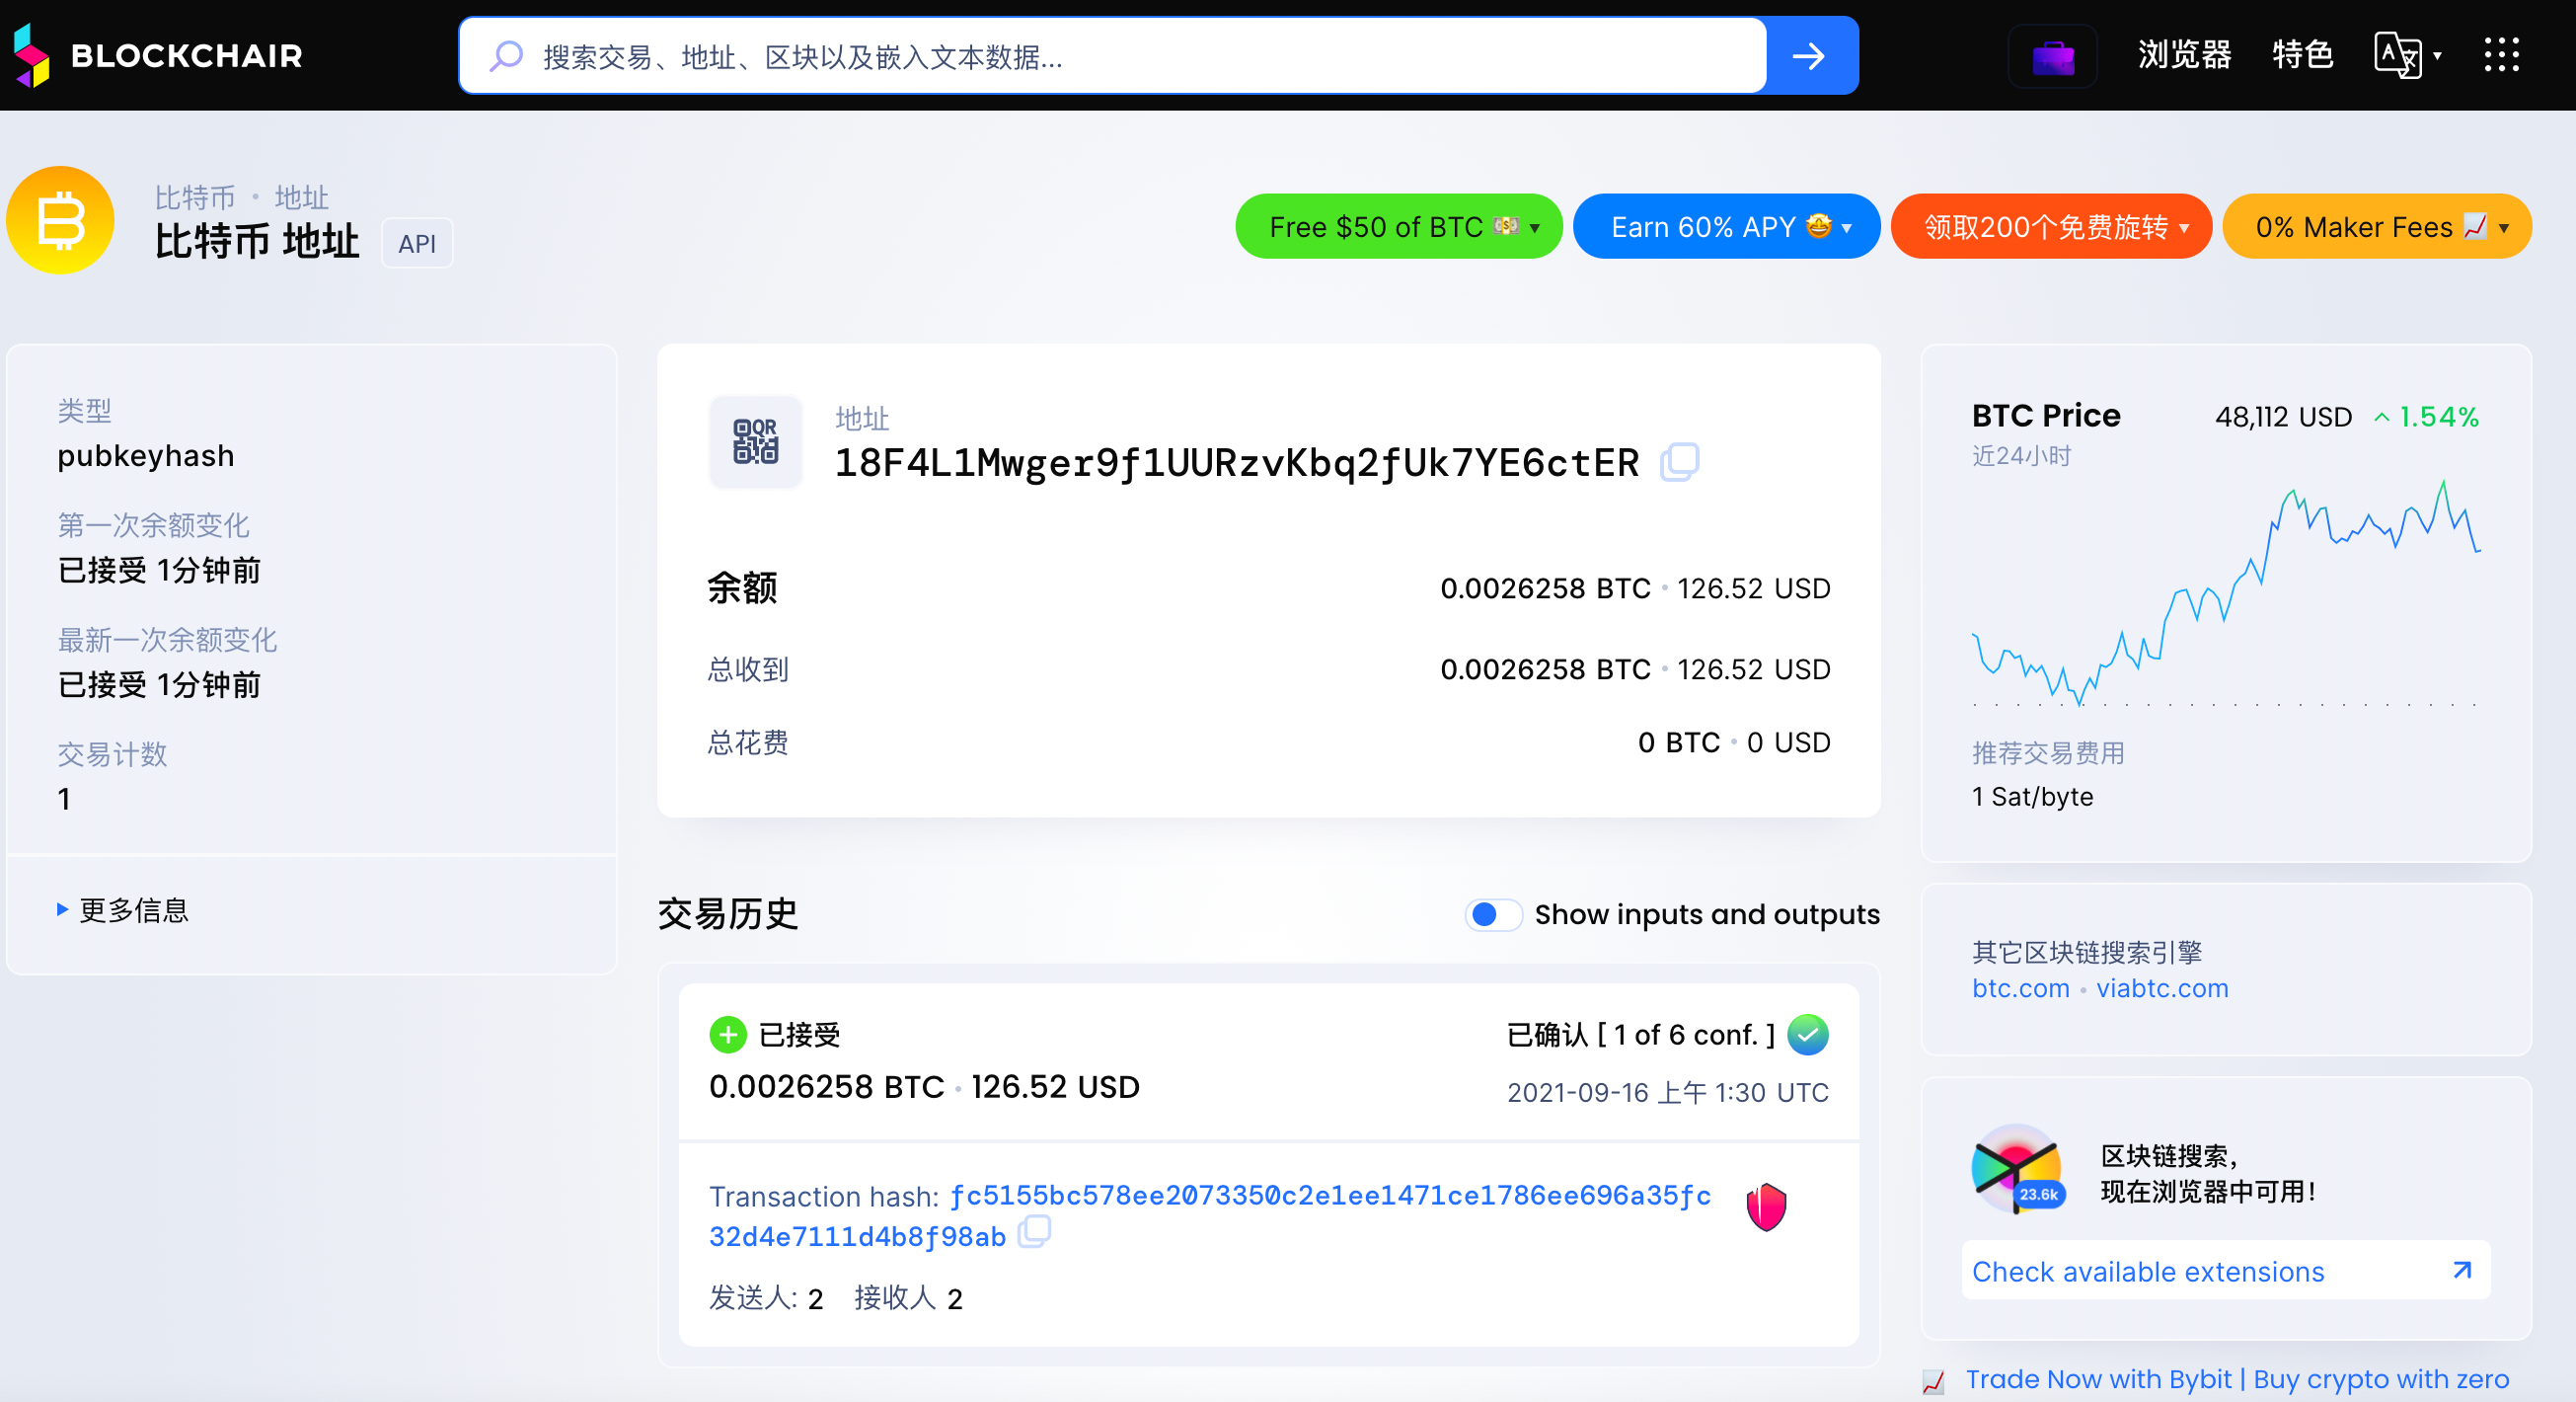Screen dimensions: 2576x1402
Task: Open the Earn 60% APY dropdown
Action: pyautogui.click(x=1725, y=227)
